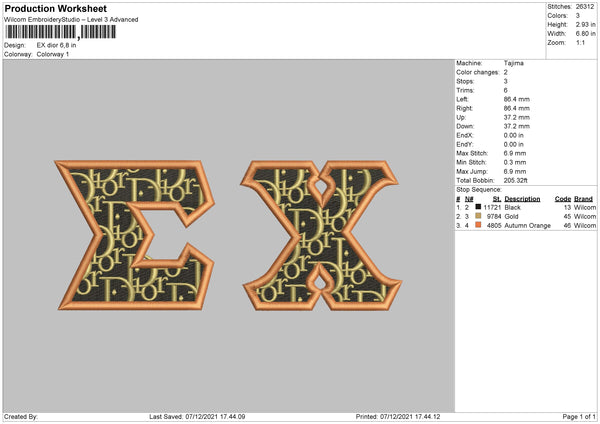
Task: Select the "Colorway 1" value
Action: click(53, 54)
